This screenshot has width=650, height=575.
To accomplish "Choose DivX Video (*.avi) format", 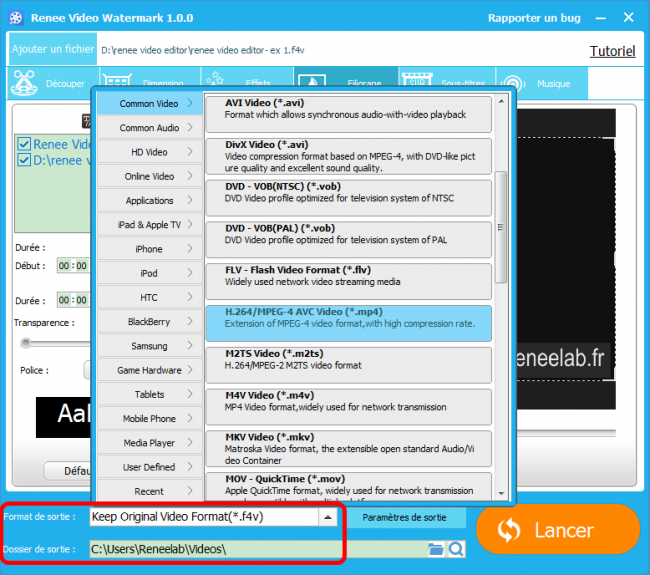I will [349, 156].
